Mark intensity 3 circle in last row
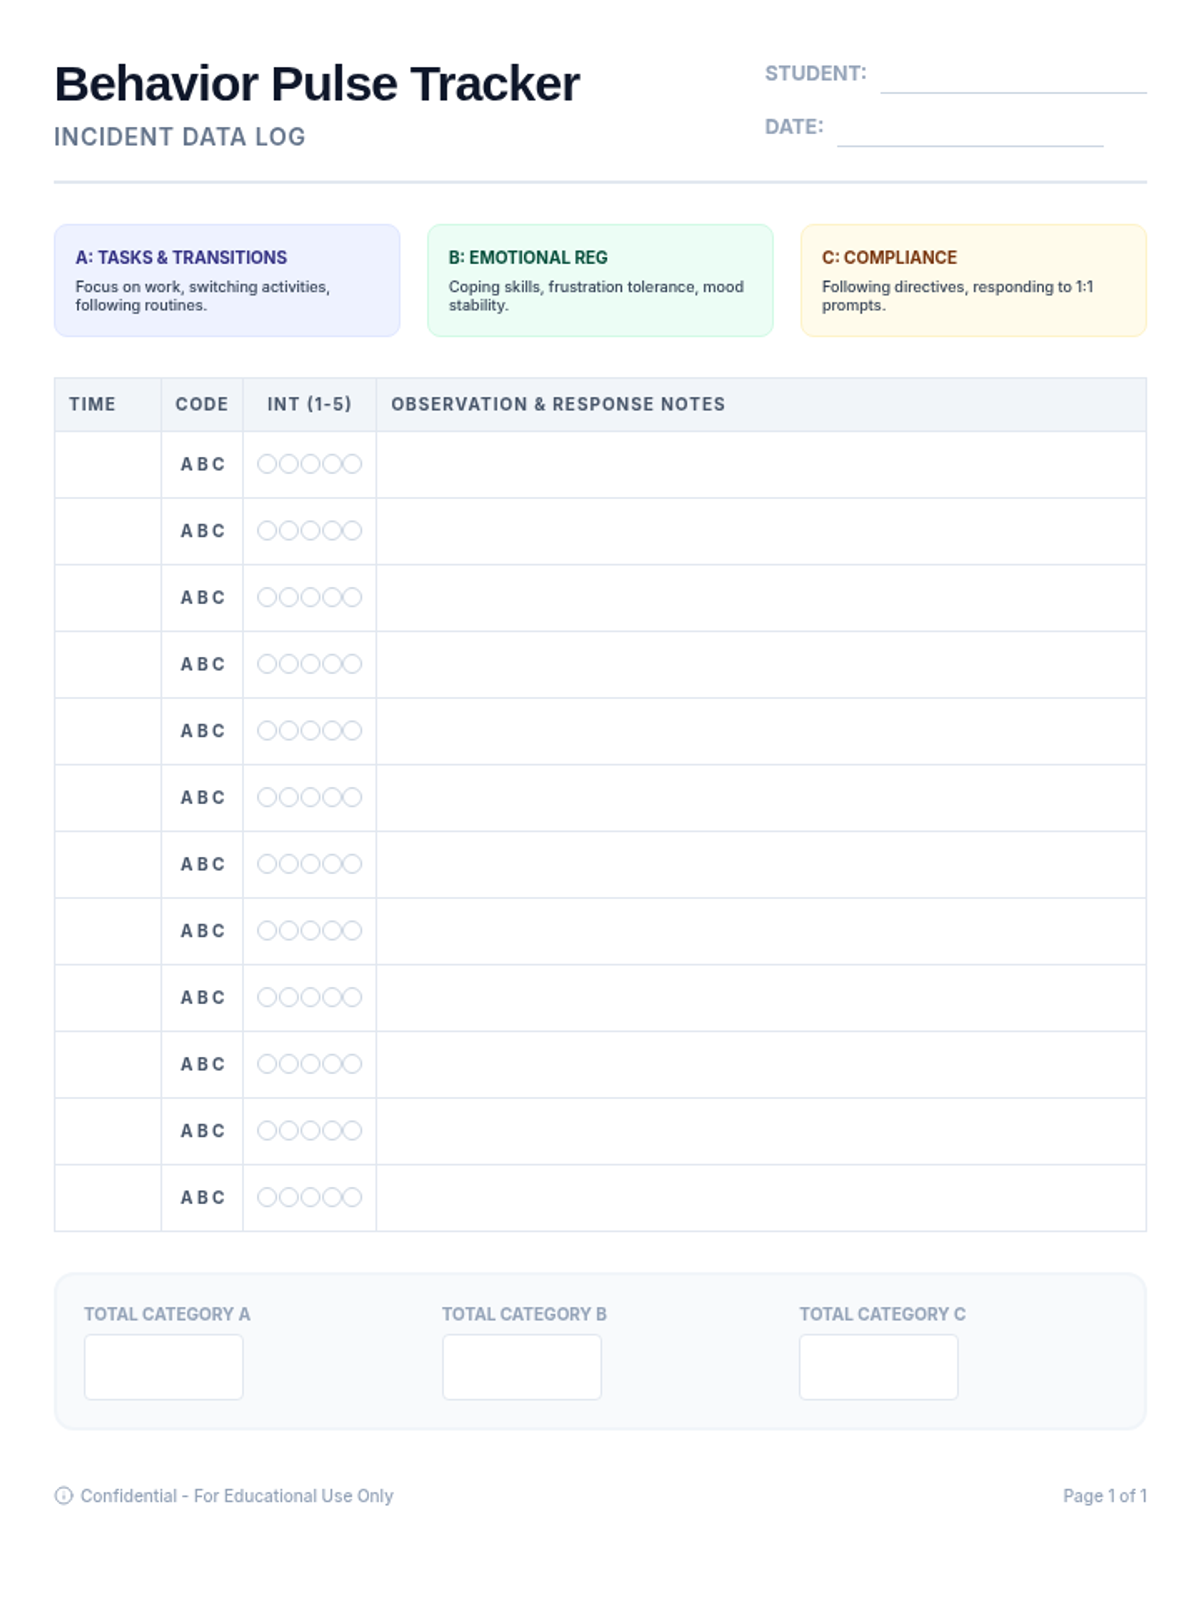 pyautogui.click(x=310, y=1197)
